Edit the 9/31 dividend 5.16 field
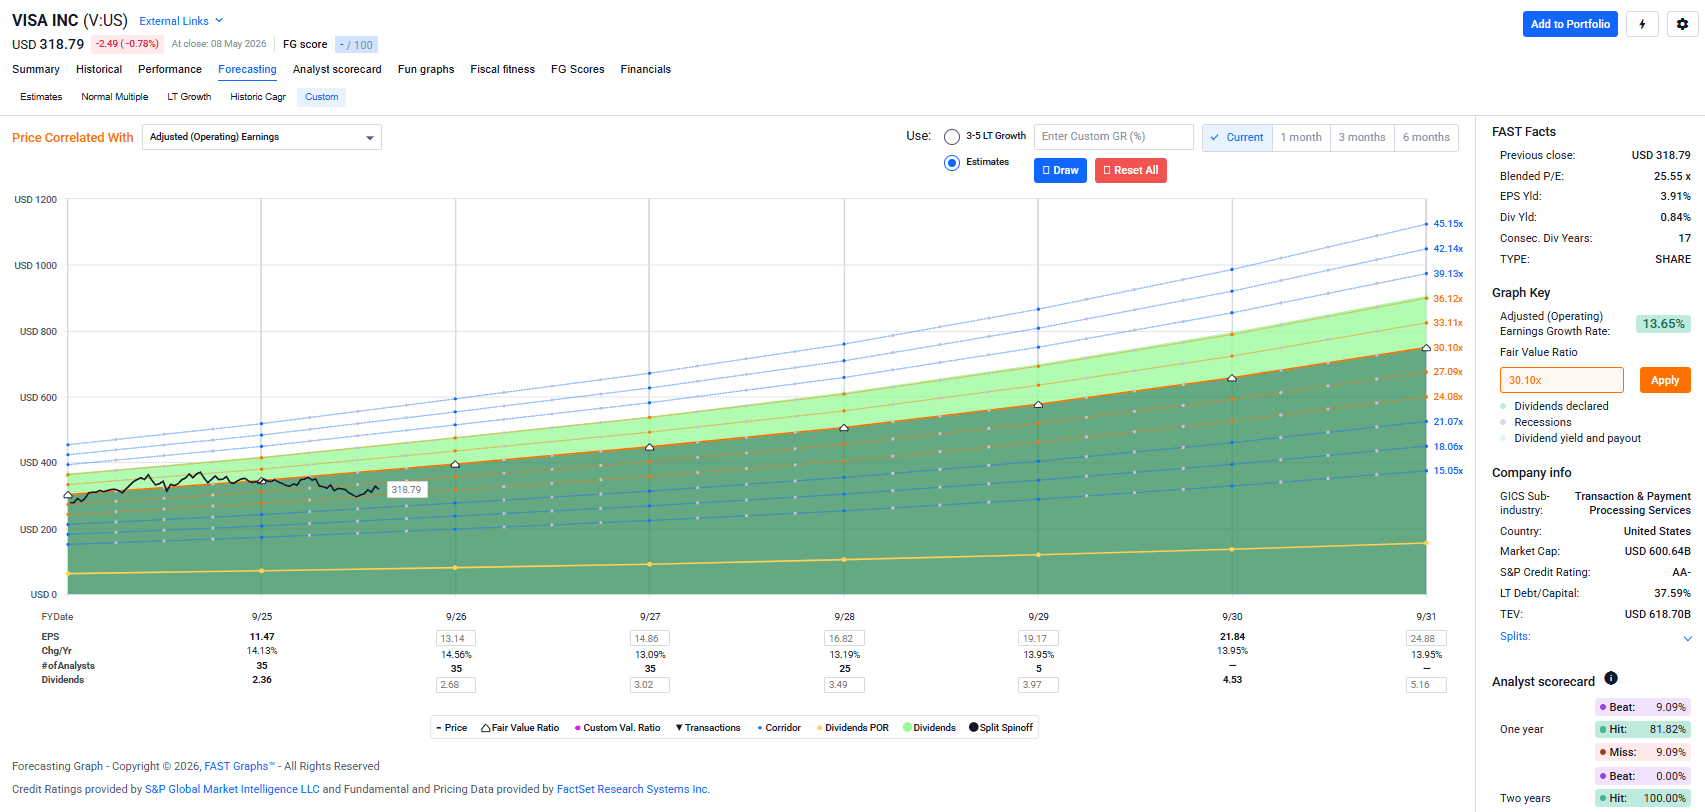1705x812 pixels. 1426,685
